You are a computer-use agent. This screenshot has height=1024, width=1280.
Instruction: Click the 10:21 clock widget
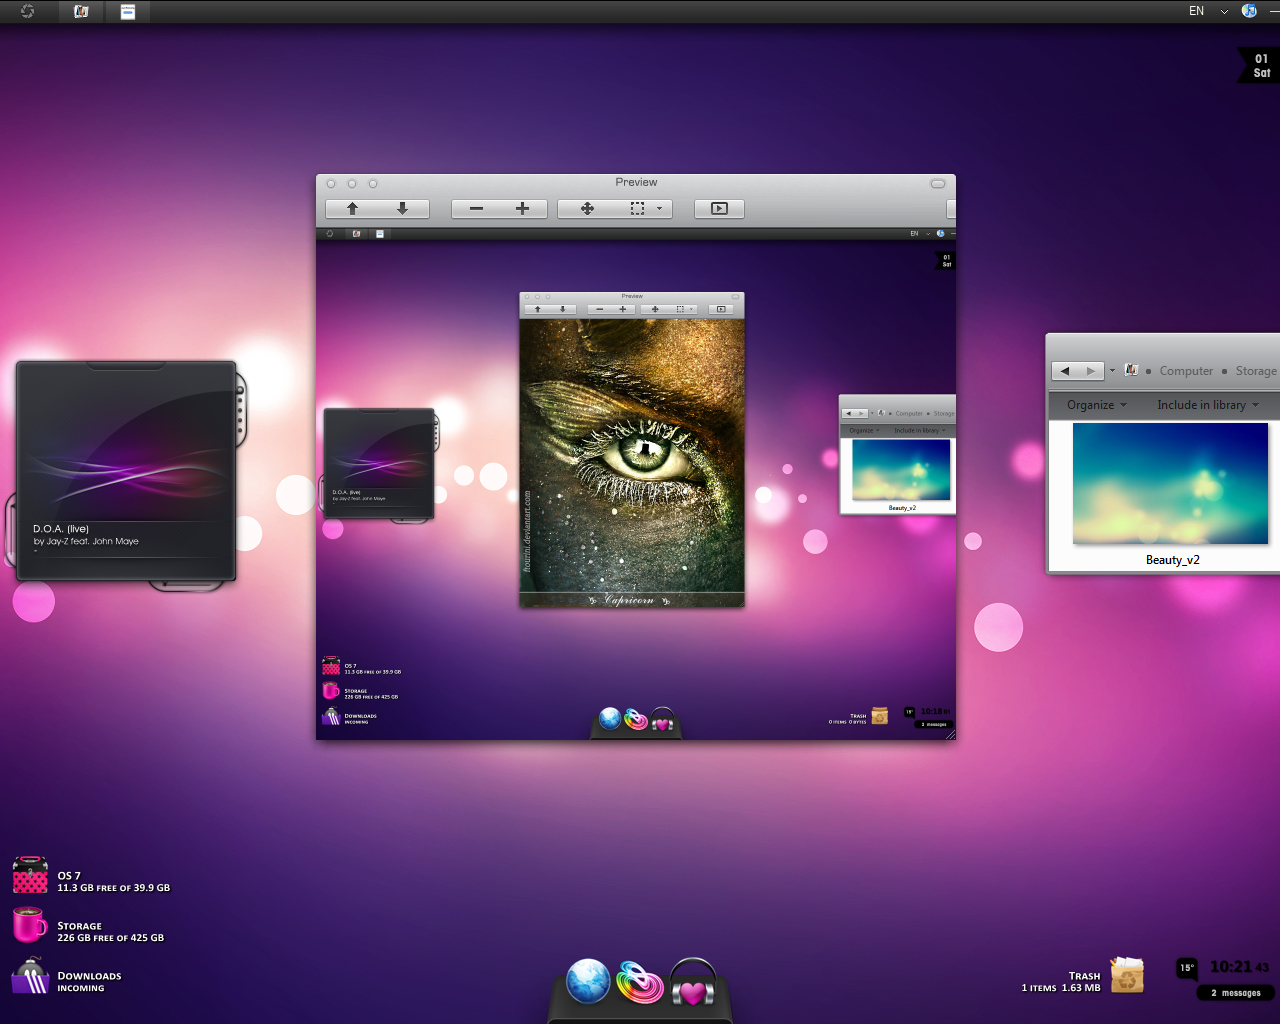(x=1239, y=967)
